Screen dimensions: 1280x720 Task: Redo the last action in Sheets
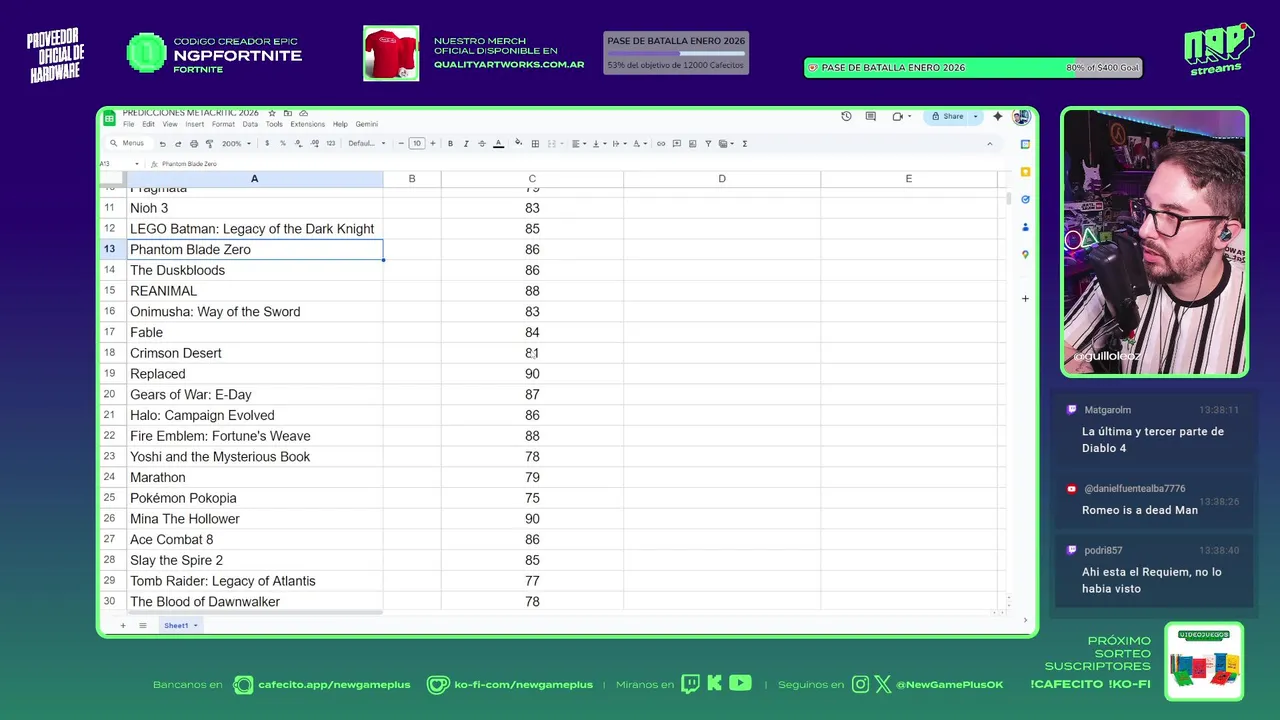[178, 144]
